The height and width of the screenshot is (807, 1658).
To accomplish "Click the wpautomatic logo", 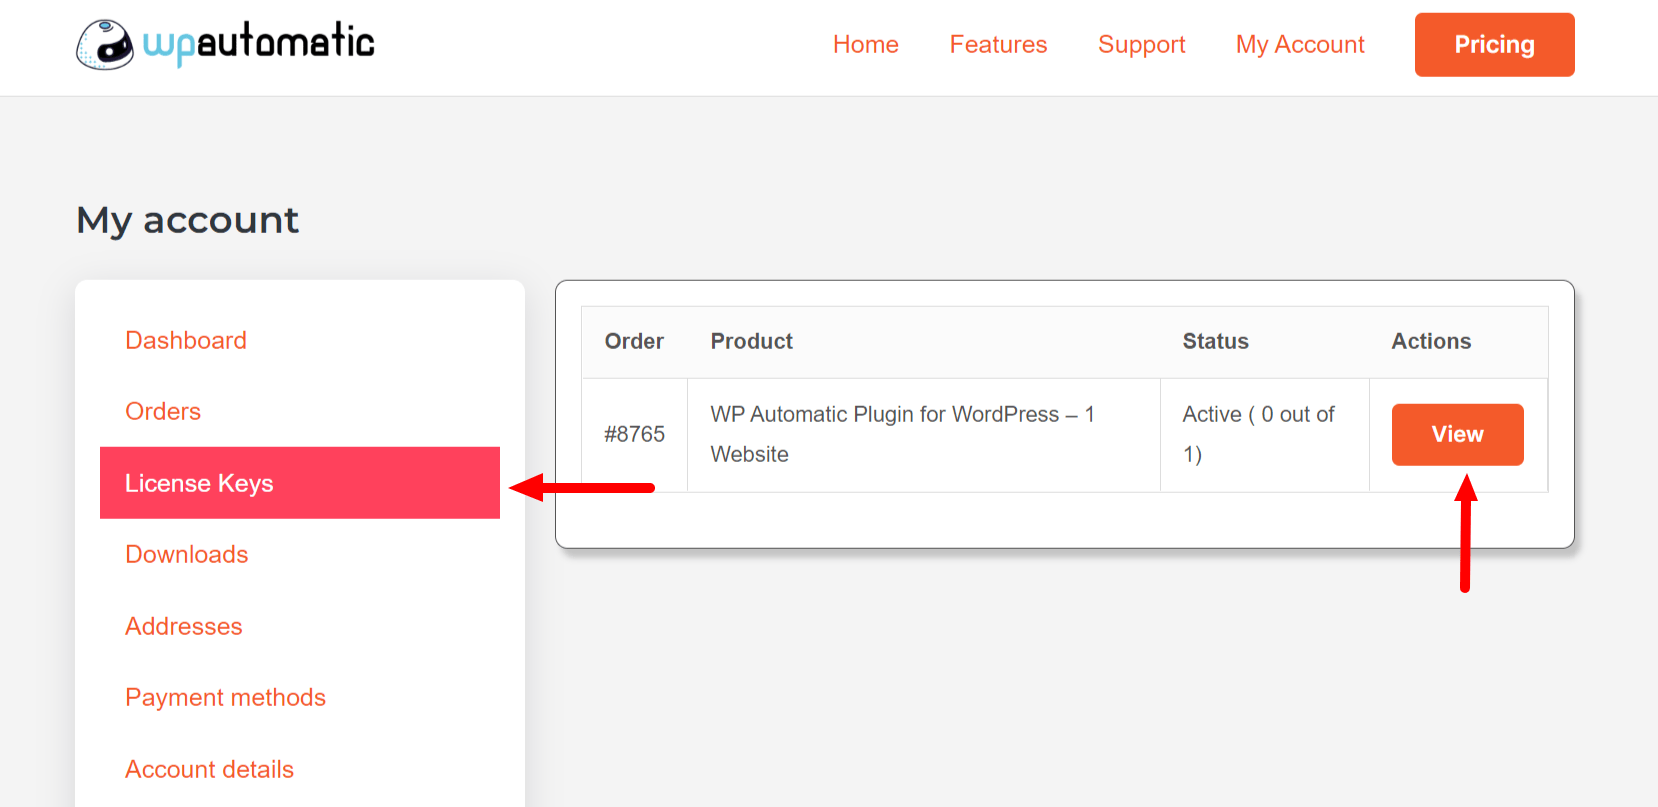I will click(x=225, y=44).
